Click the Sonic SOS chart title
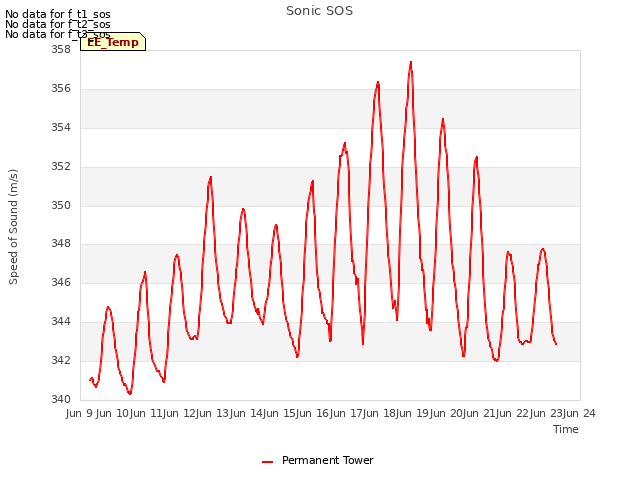Image resolution: width=640 pixels, height=480 pixels. click(319, 11)
